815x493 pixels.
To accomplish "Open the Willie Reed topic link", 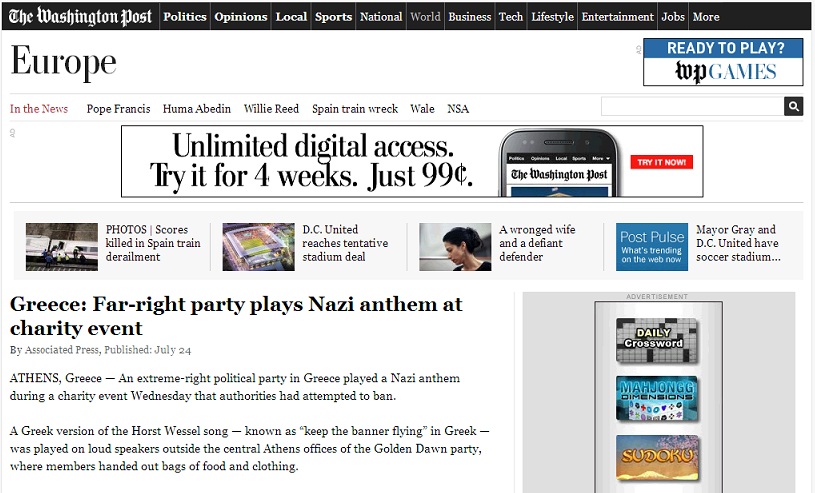I will pos(271,109).
